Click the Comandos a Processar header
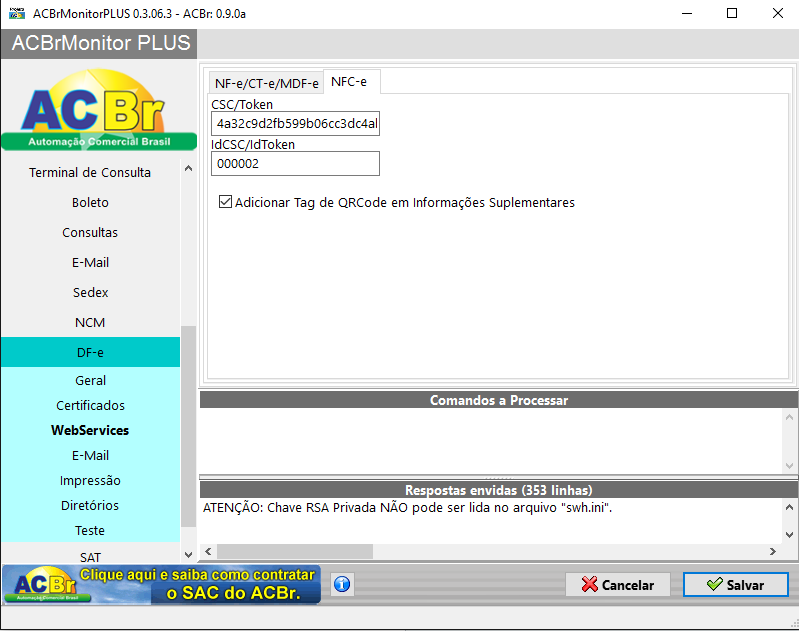Image resolution: width=799 pixels, height=631 pixels. point(499,400)
